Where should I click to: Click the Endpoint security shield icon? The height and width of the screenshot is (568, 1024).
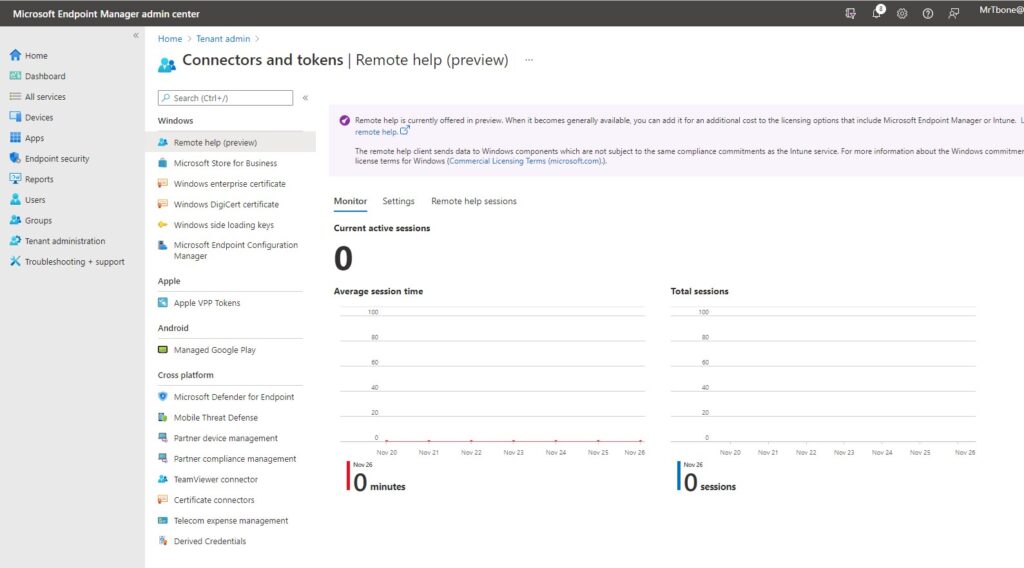15,158
